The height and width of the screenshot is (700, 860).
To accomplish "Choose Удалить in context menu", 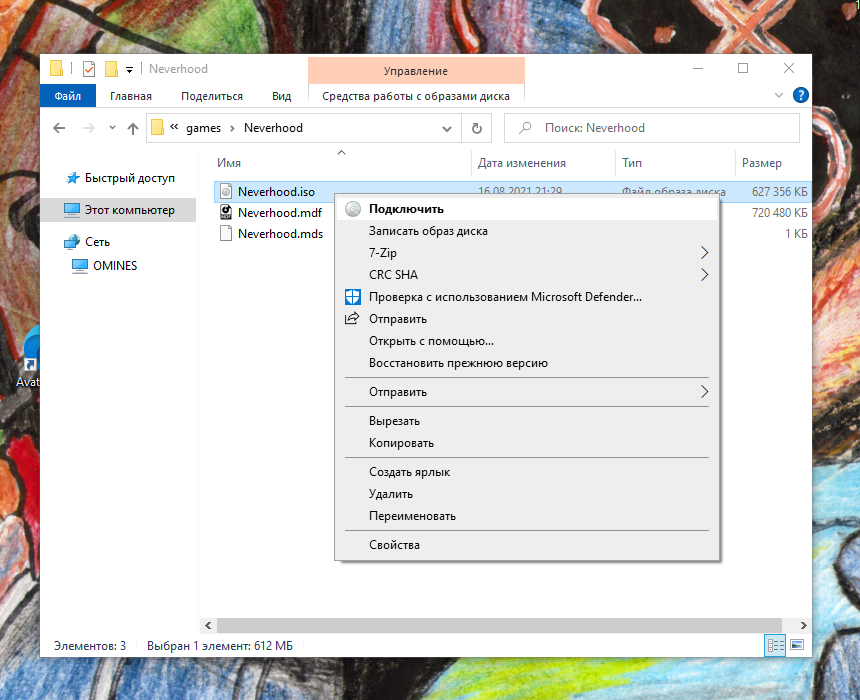I will [527, 494].
